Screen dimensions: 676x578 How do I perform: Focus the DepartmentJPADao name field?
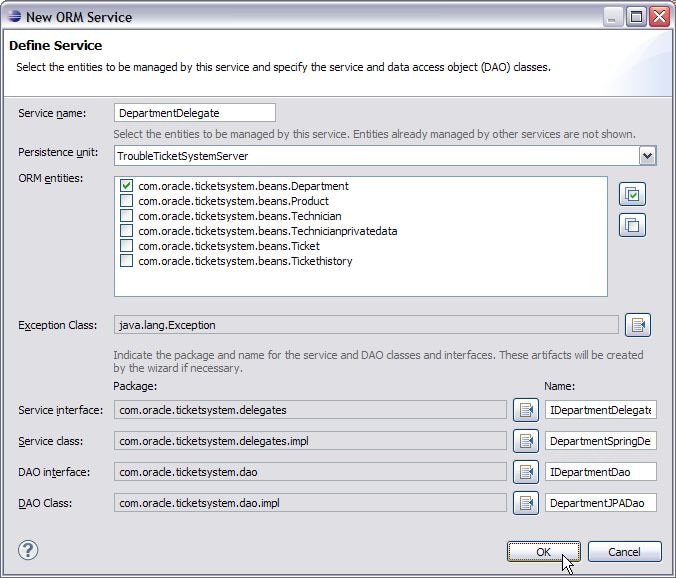tap(601, 503)
